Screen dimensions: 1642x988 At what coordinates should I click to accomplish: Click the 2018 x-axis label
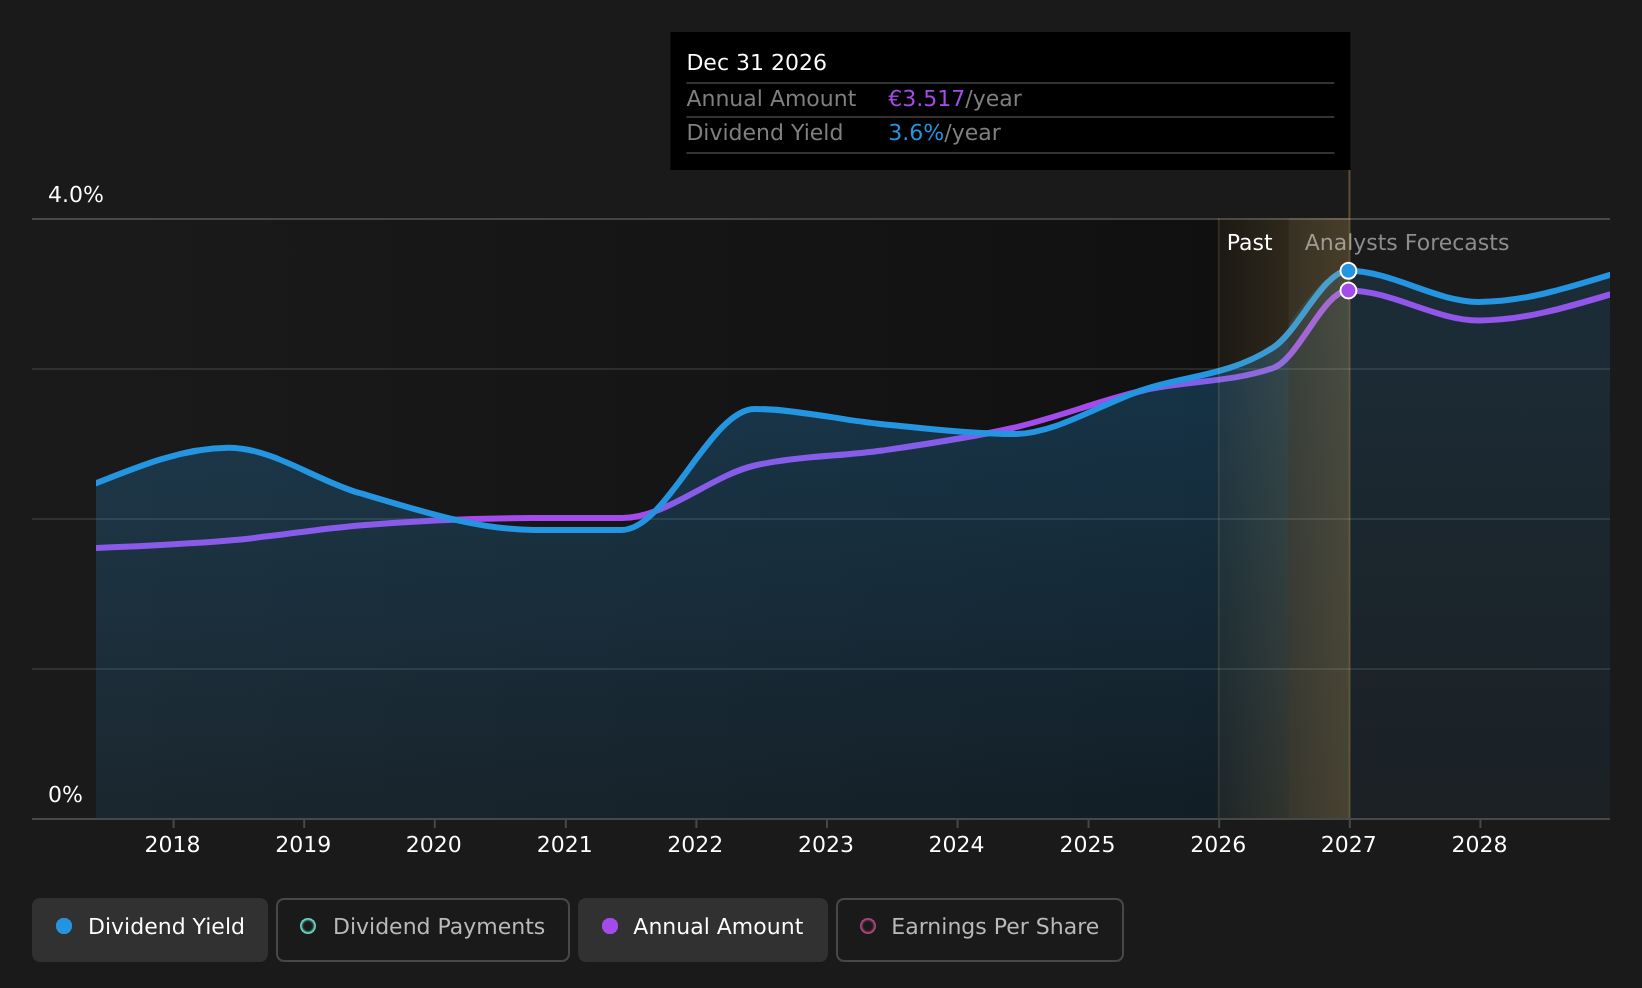pyautogui.click(x=172, y=845)
